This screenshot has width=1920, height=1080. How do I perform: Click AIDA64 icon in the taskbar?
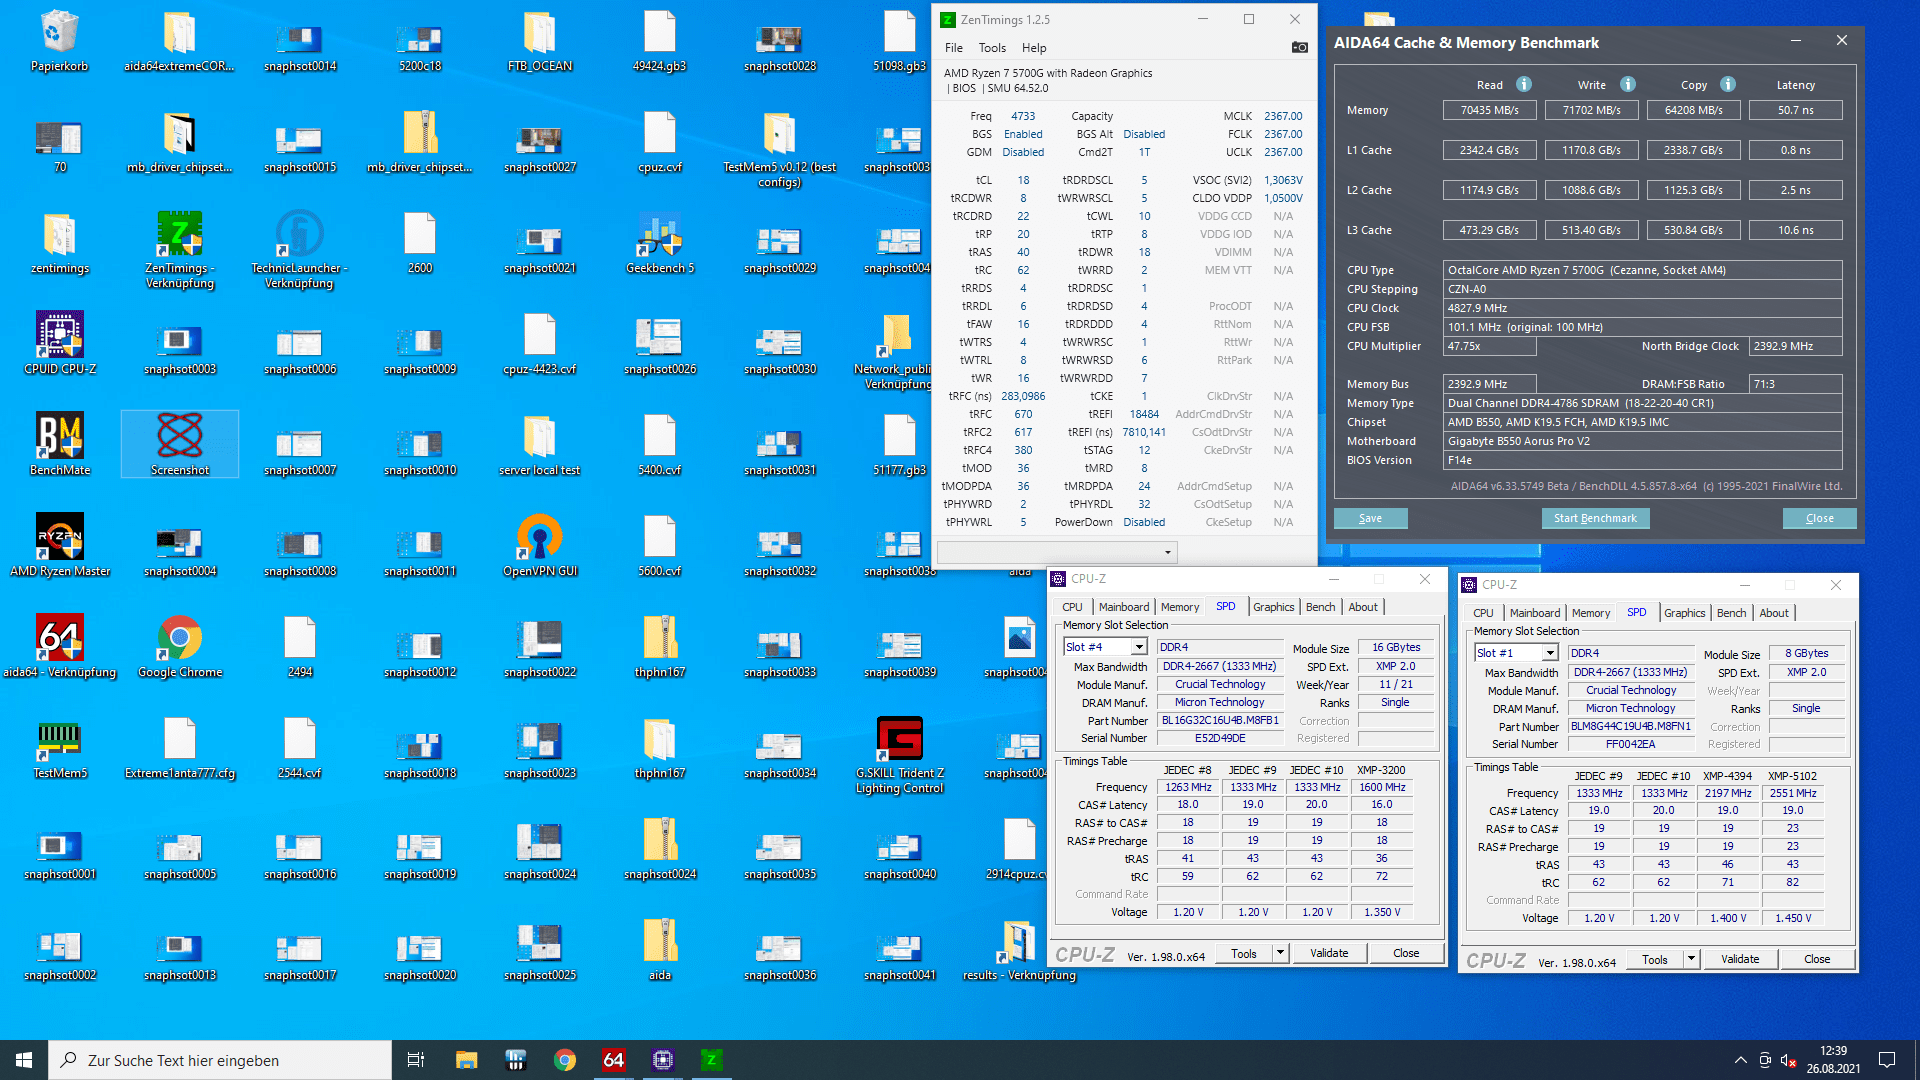613,1060
